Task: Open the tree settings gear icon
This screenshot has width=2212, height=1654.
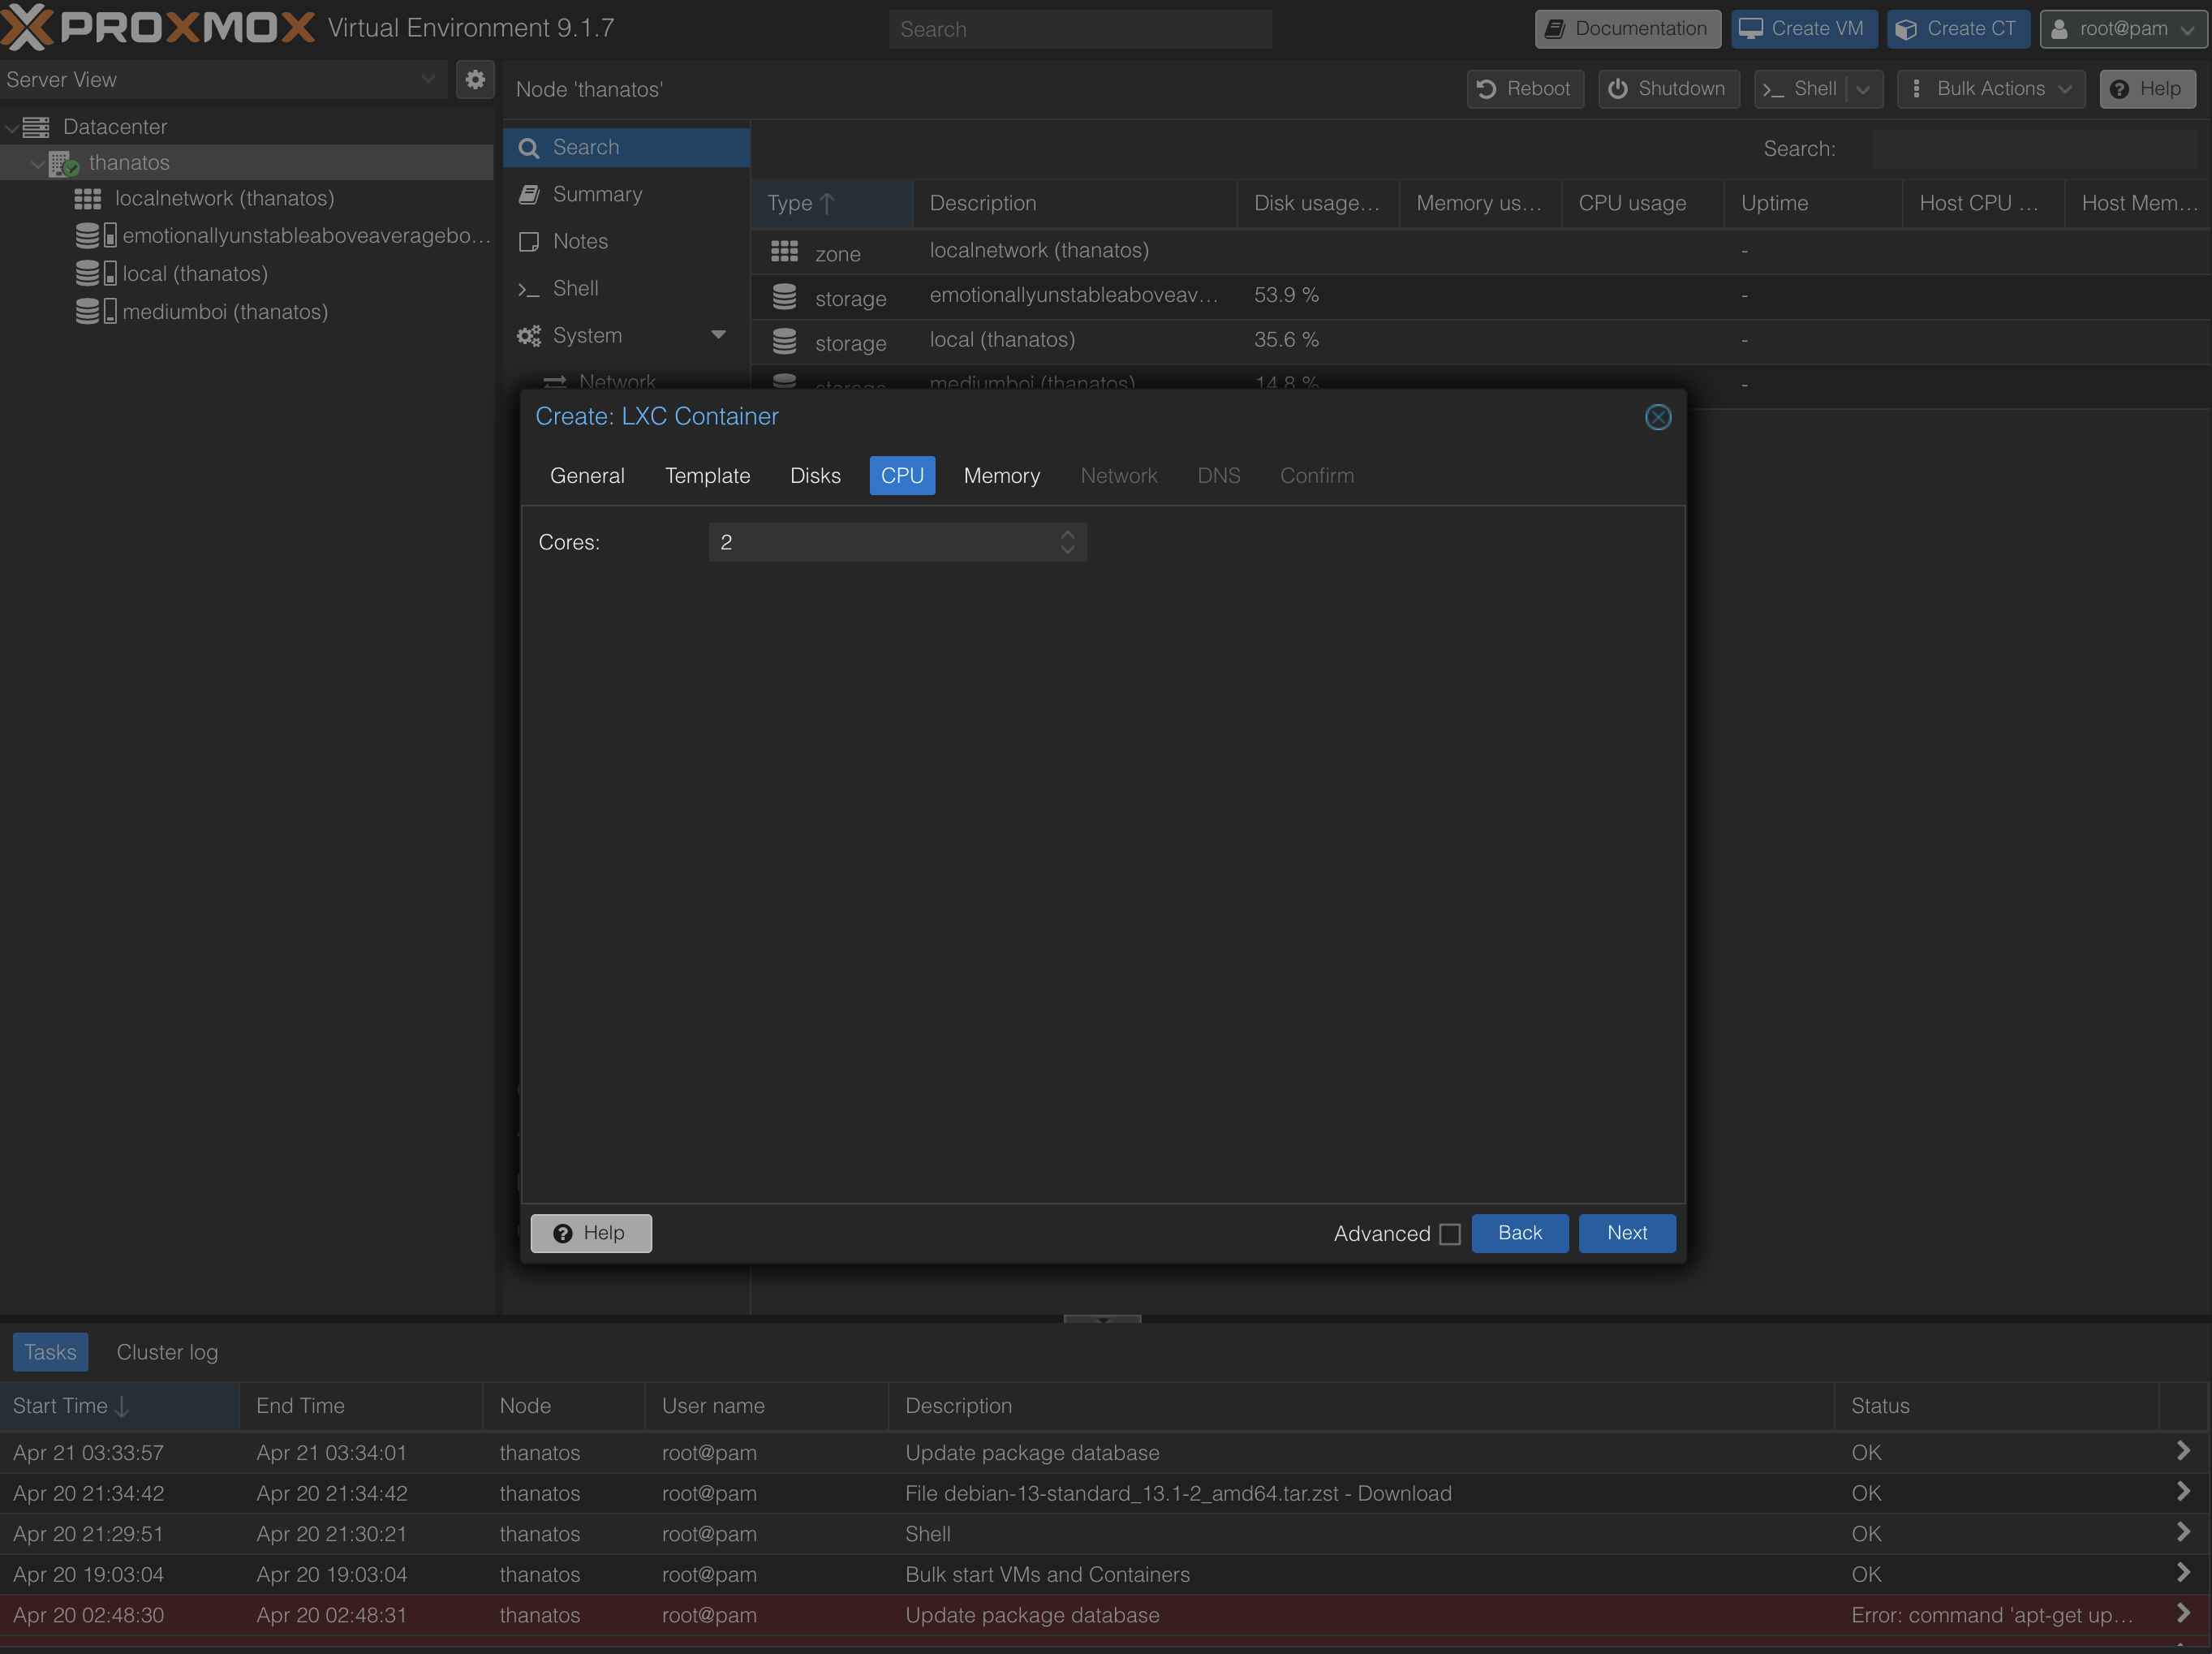Action: click(475, 79)
